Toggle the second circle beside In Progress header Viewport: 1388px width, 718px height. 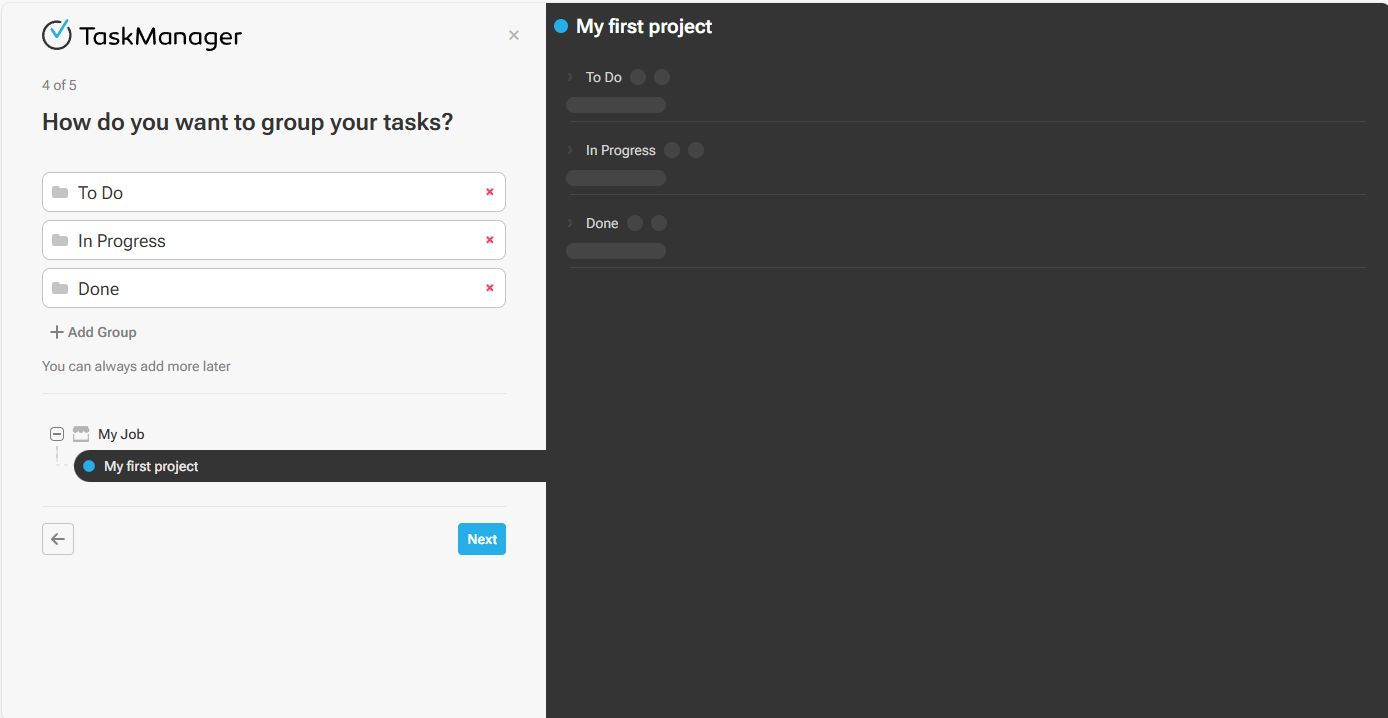click(695, 150)
